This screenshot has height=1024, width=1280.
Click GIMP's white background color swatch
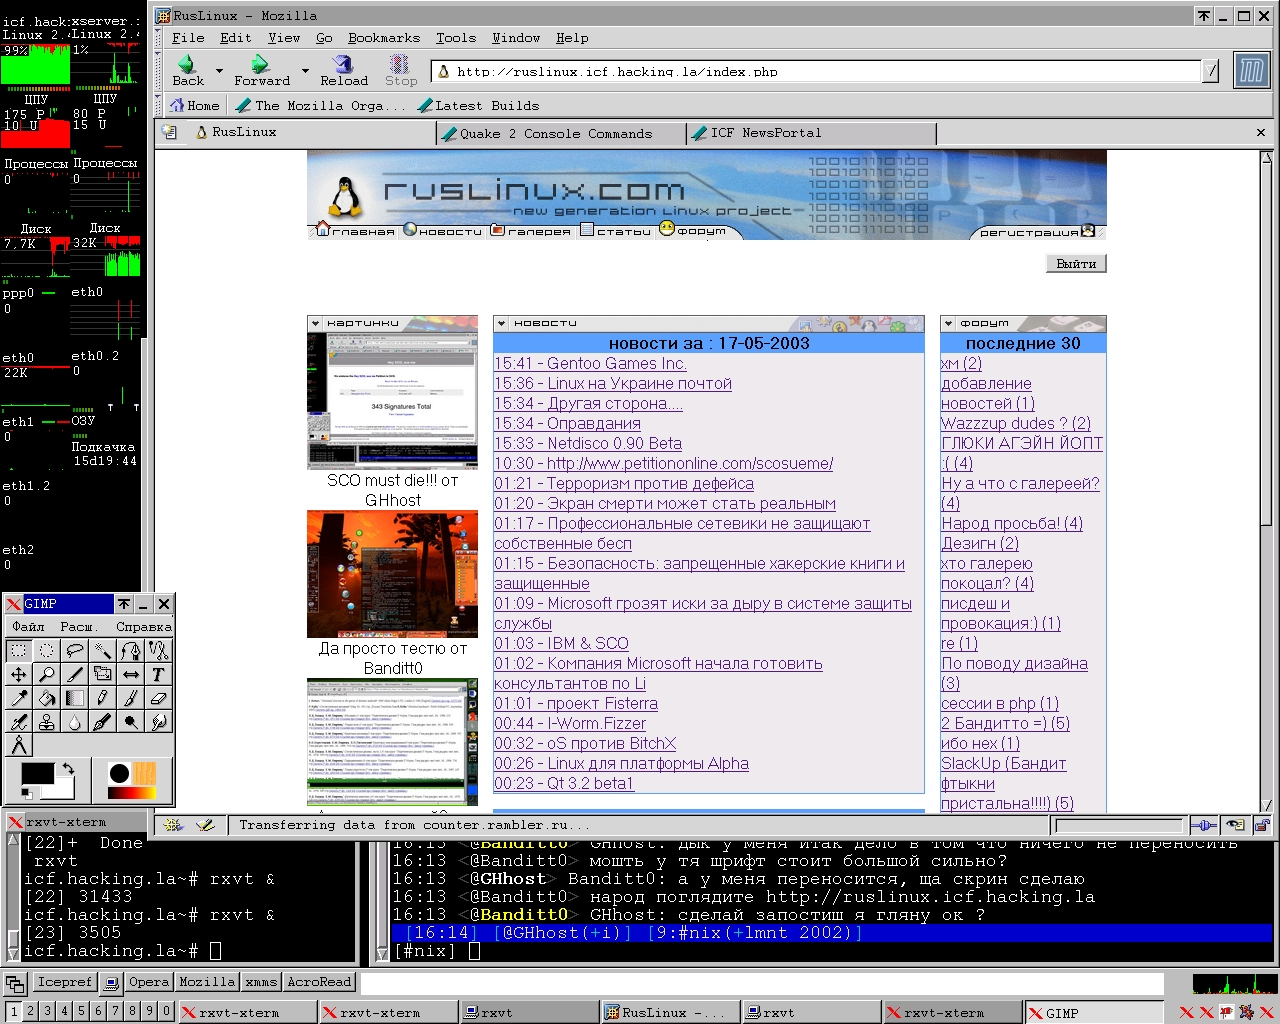pos(63,790)
